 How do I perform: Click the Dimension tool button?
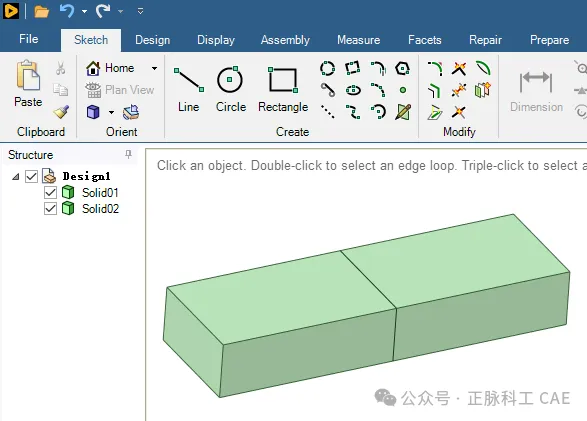pyautogui.click(x=536, y=91)
